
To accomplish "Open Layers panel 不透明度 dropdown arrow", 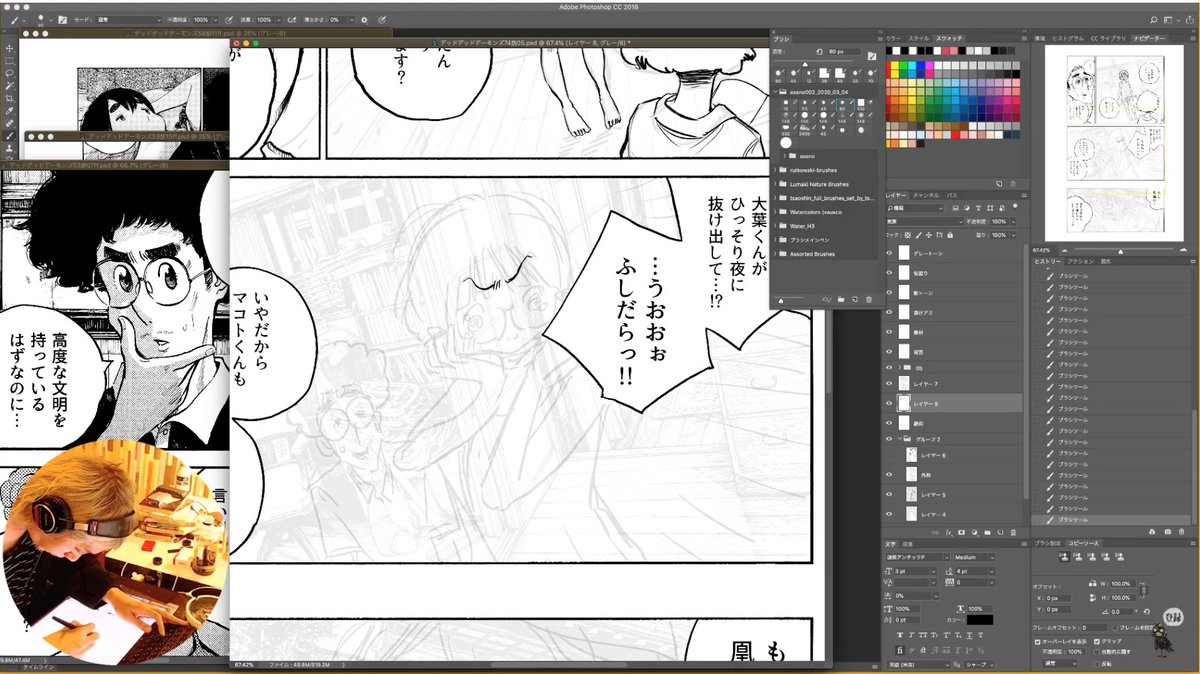I will click(1013, 222).
